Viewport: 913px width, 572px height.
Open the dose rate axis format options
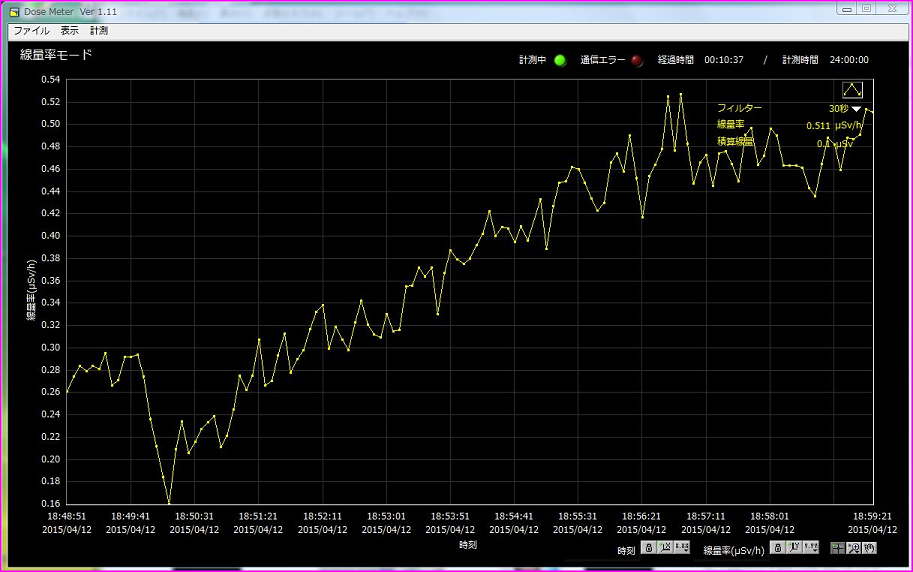(x=810, y=548)
